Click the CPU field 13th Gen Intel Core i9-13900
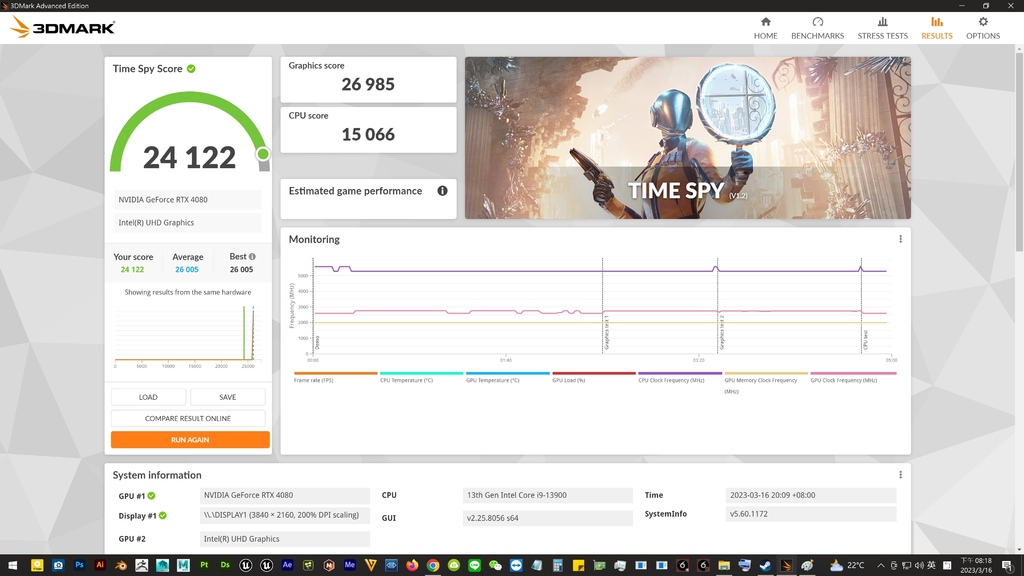This screenshot has width=1024, height=576. pyautogui.click(x=548, y=495)
